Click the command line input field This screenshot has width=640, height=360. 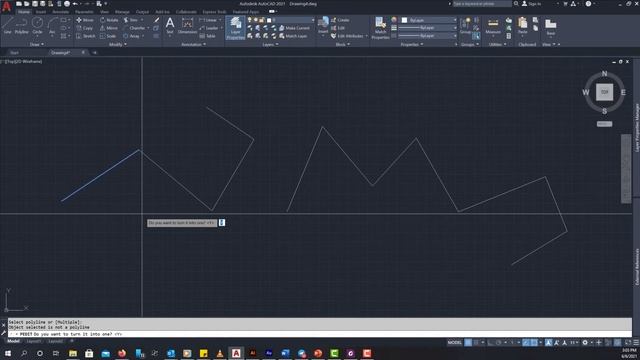tap(320, 334)
